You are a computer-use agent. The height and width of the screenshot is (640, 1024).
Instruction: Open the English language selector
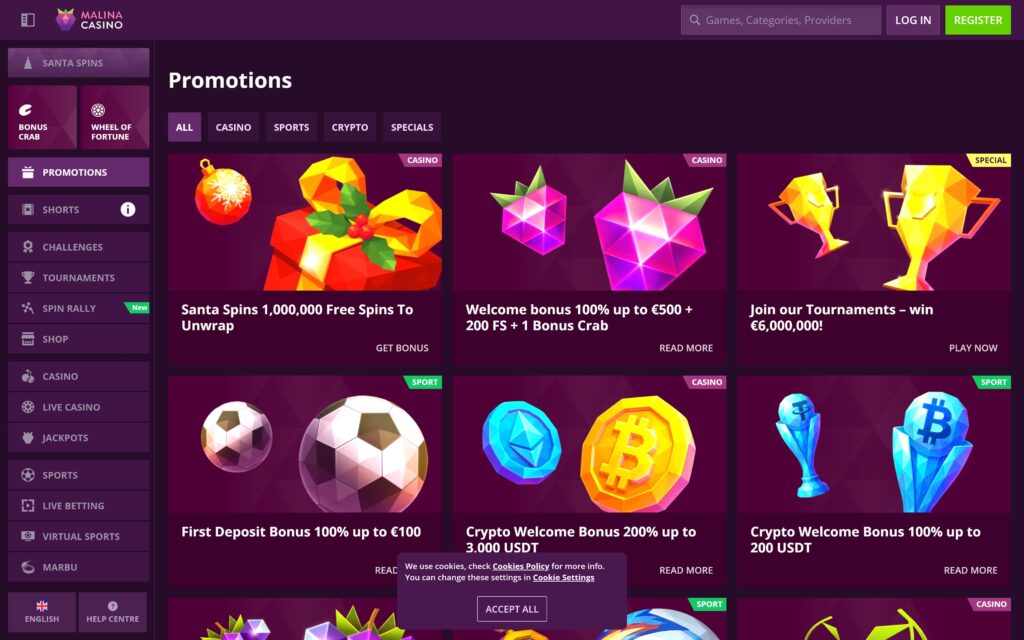pyautogui.click(x=42, y=612)
